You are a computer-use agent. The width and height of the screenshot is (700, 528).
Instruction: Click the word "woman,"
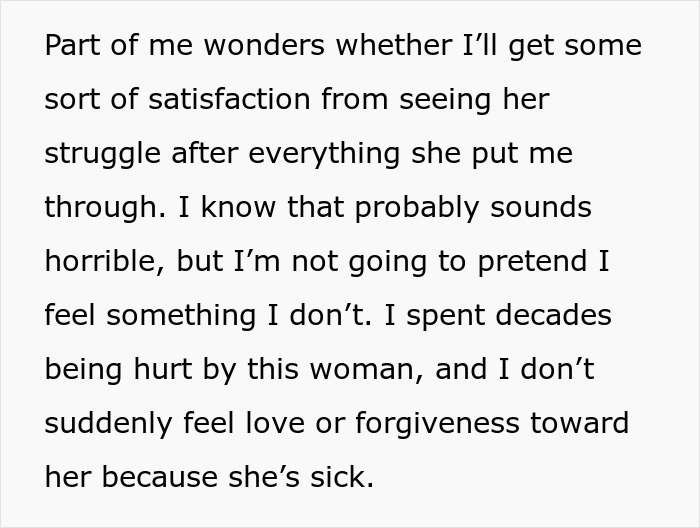click(367, 370)
